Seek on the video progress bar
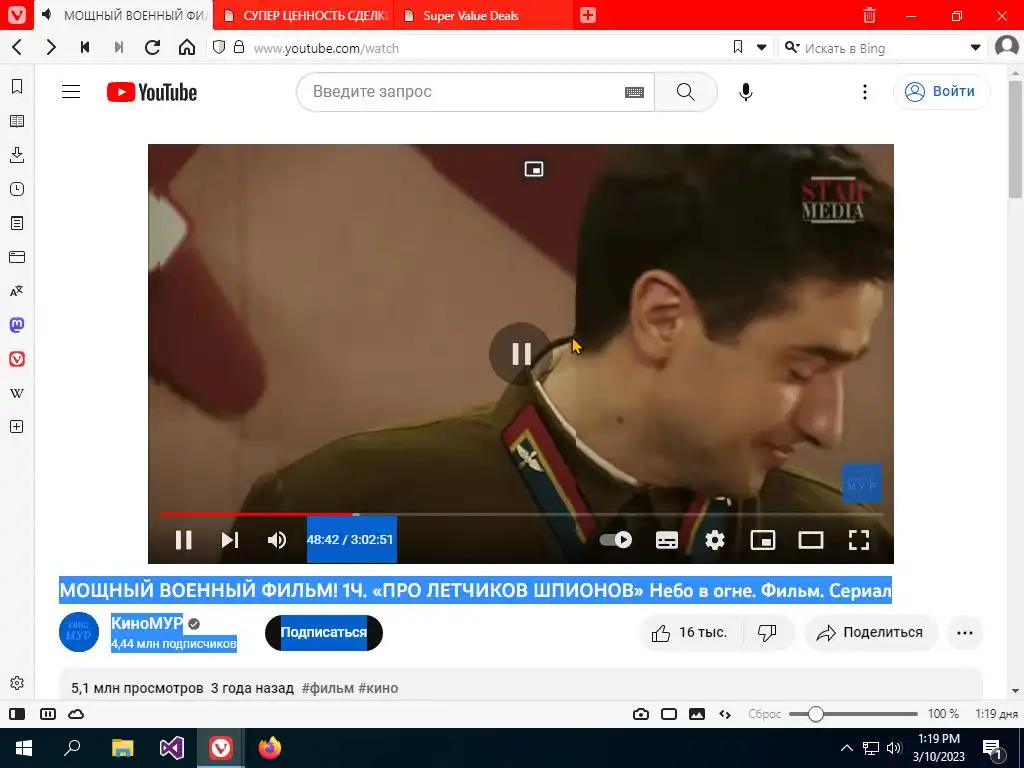The height and width of the screenshot is (768, 1024). (x=520, y=515)
